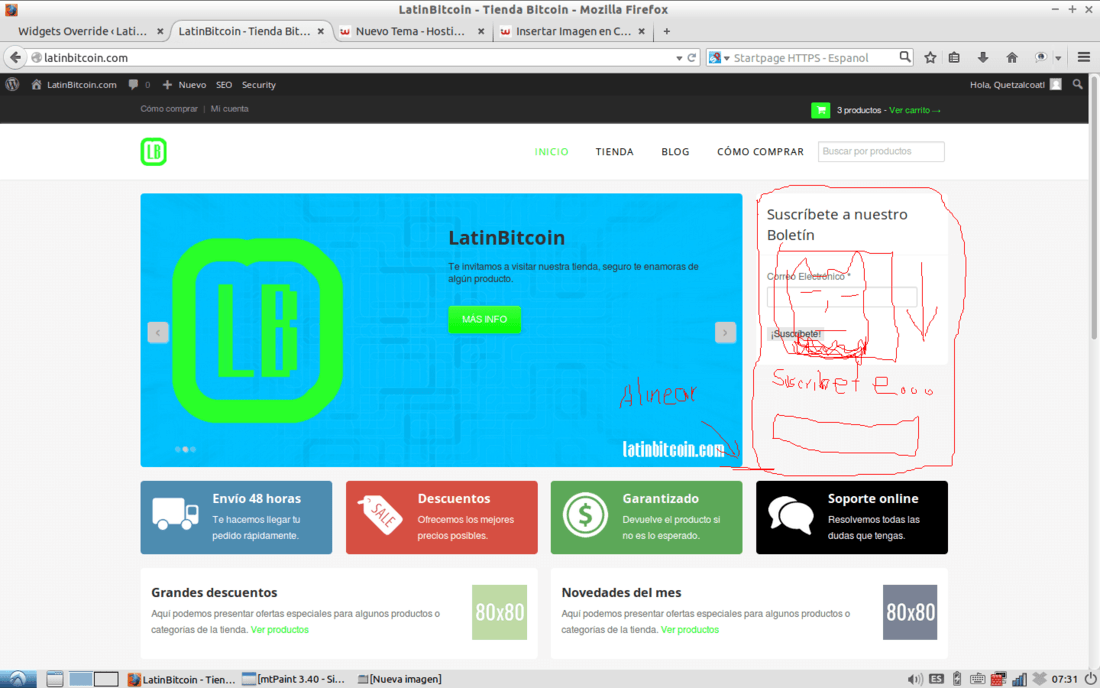The height and width of the screenshot is (688, 1100).
Task: Open Cómo comprar top link
Action: click(x=169, y=109)
